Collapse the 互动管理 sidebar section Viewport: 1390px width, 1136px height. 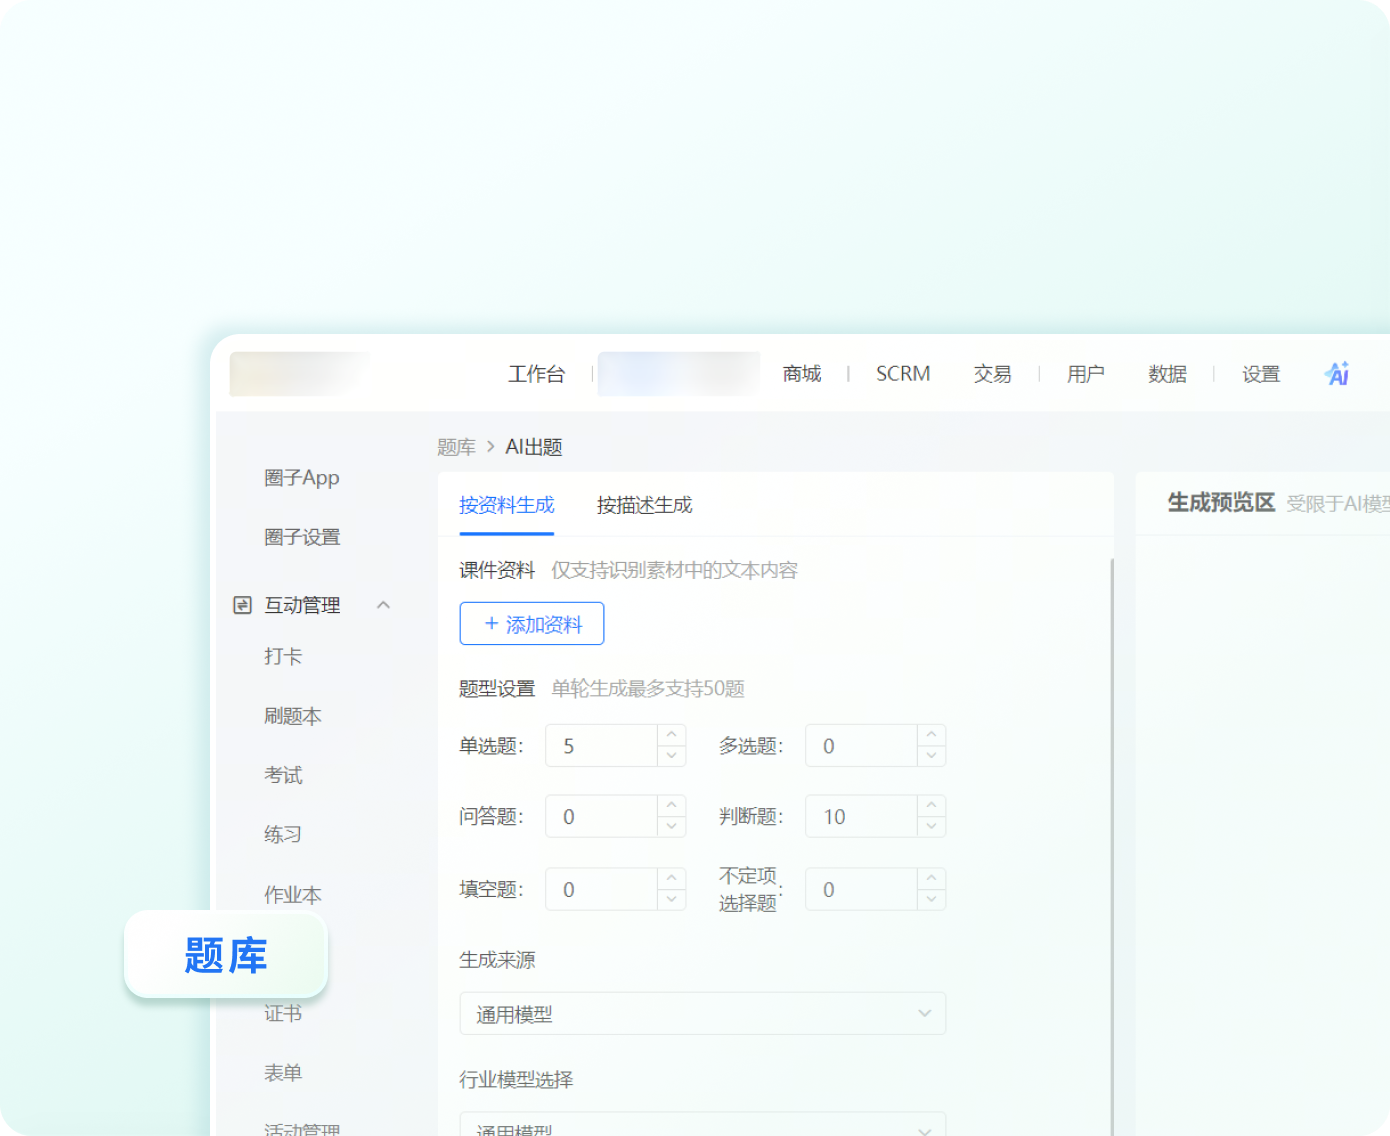[x=383, y=605]
